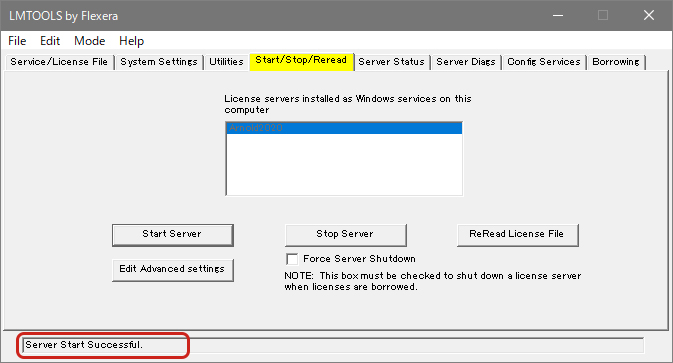Open the Help menu

(x=131, y=41)
